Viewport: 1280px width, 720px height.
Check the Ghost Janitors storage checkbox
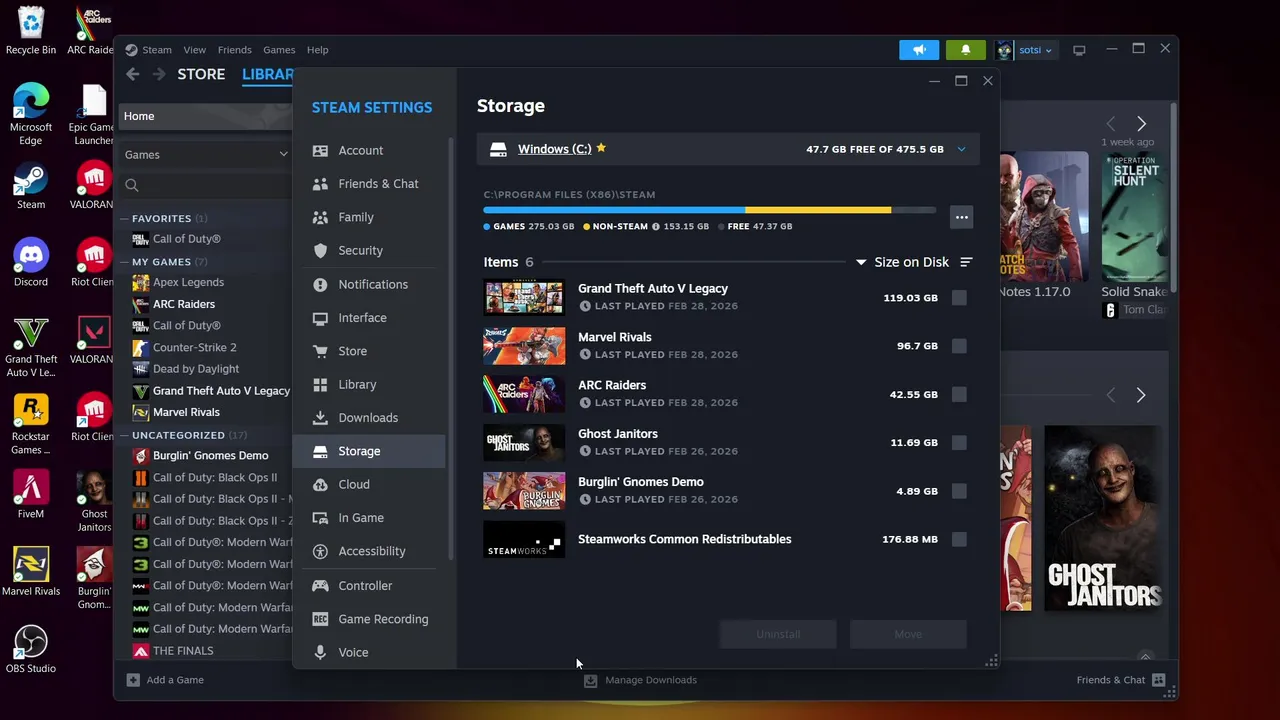959,442
